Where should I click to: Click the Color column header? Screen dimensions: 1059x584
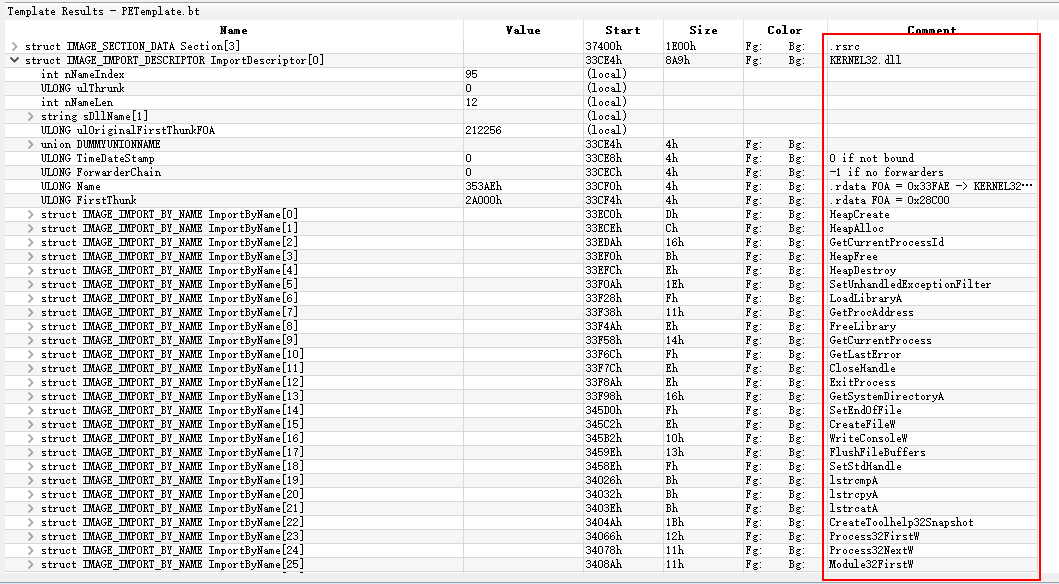coord(784,31)
